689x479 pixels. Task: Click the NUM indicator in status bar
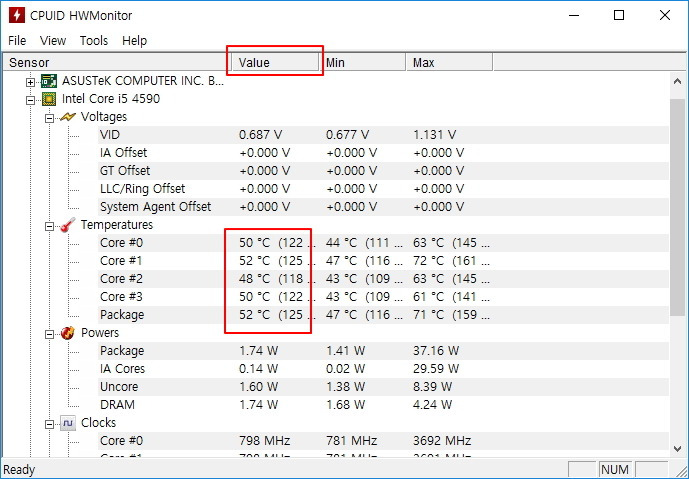tap(615, 470)
